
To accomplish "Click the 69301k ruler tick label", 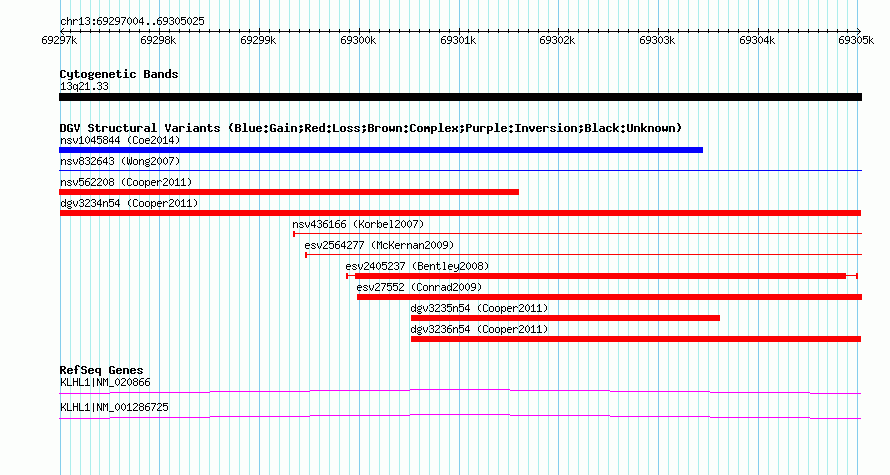I will [458, 41].
